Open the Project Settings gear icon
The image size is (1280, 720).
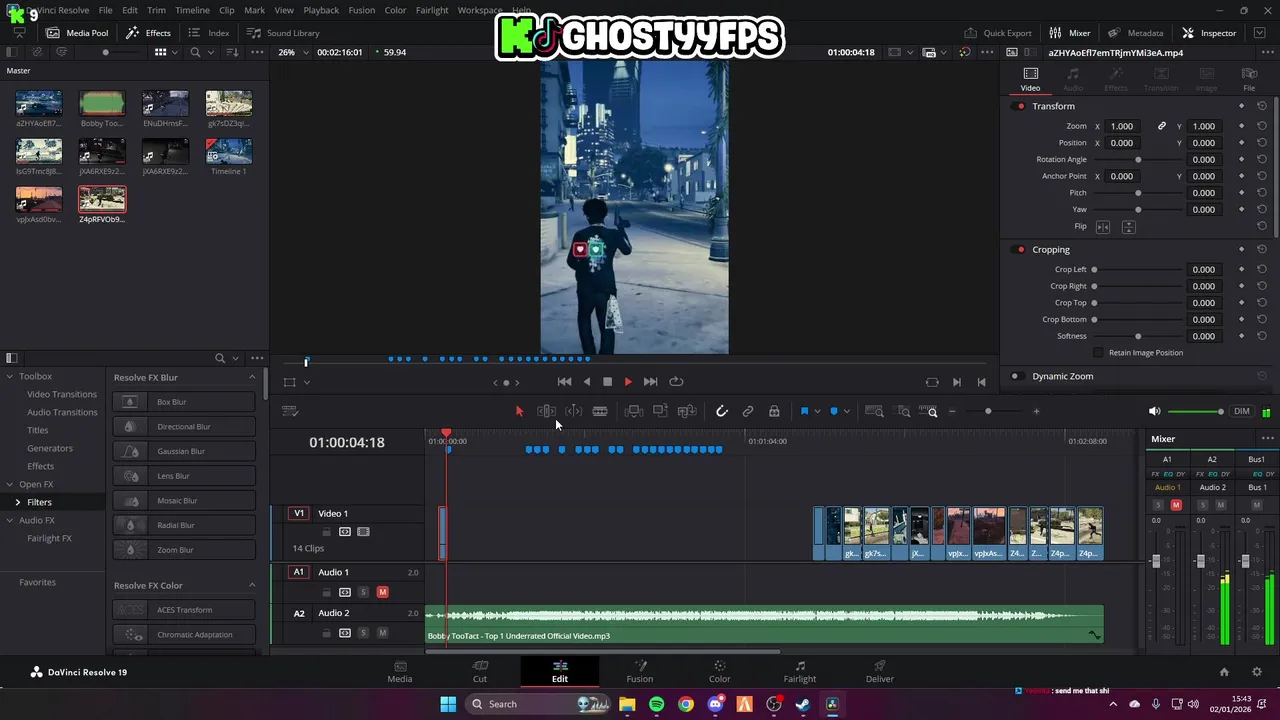(1257, 672)
